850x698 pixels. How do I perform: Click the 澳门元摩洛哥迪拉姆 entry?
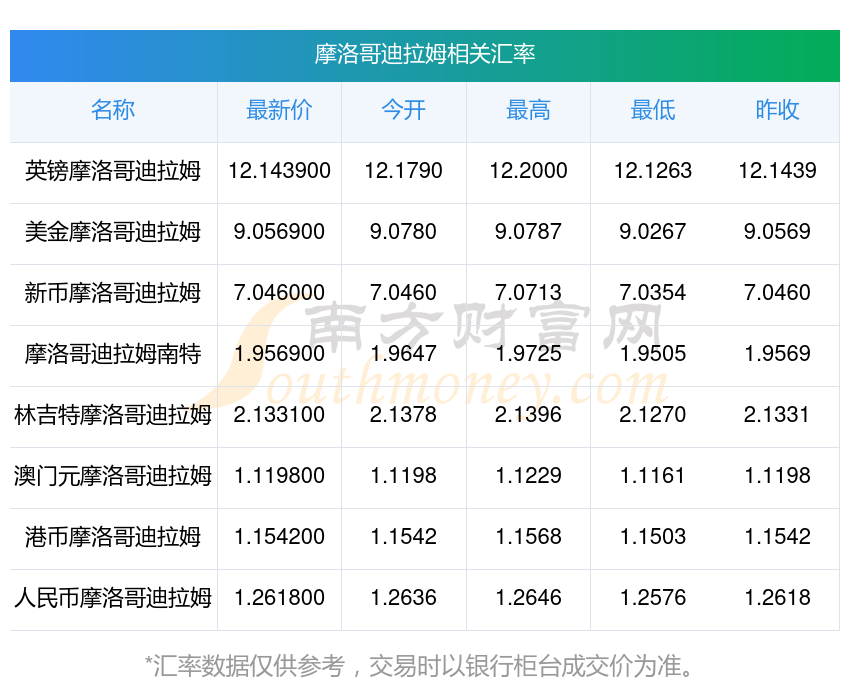click(113, 476)
